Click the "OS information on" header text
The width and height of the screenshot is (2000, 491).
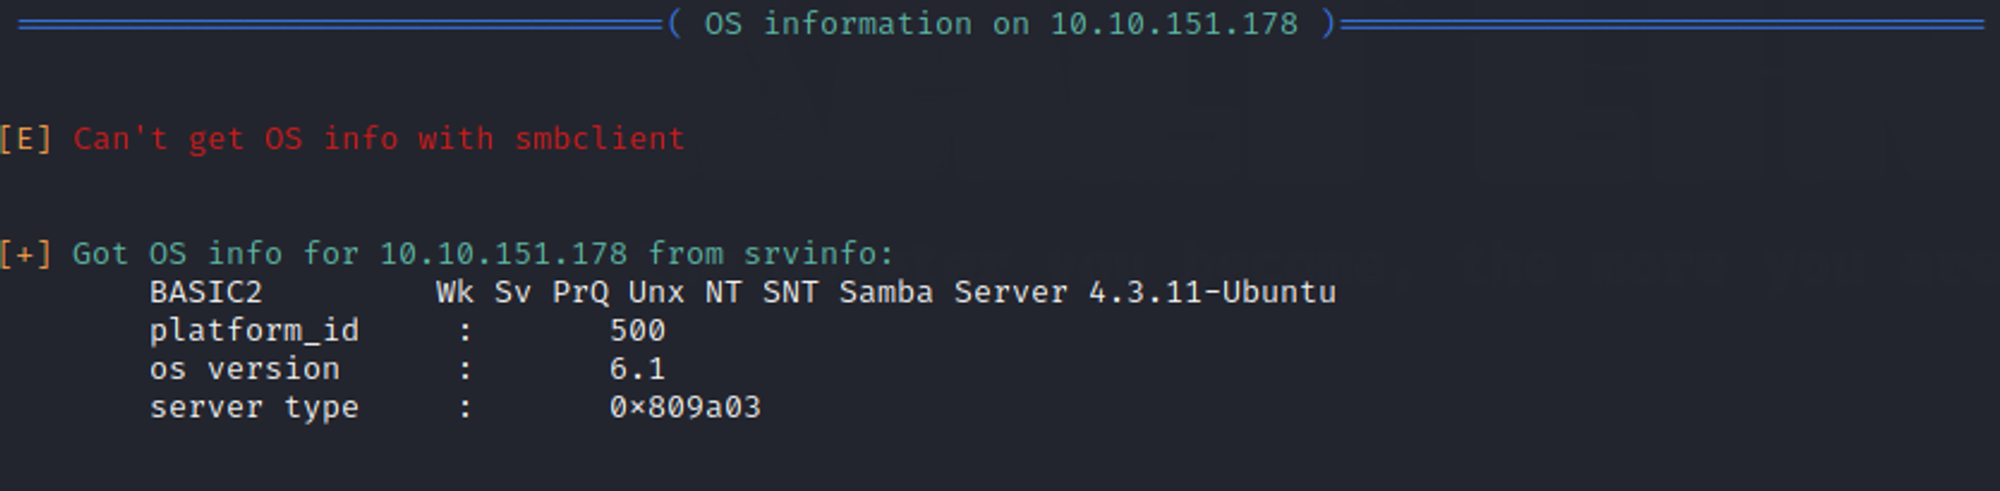[866, 24]
